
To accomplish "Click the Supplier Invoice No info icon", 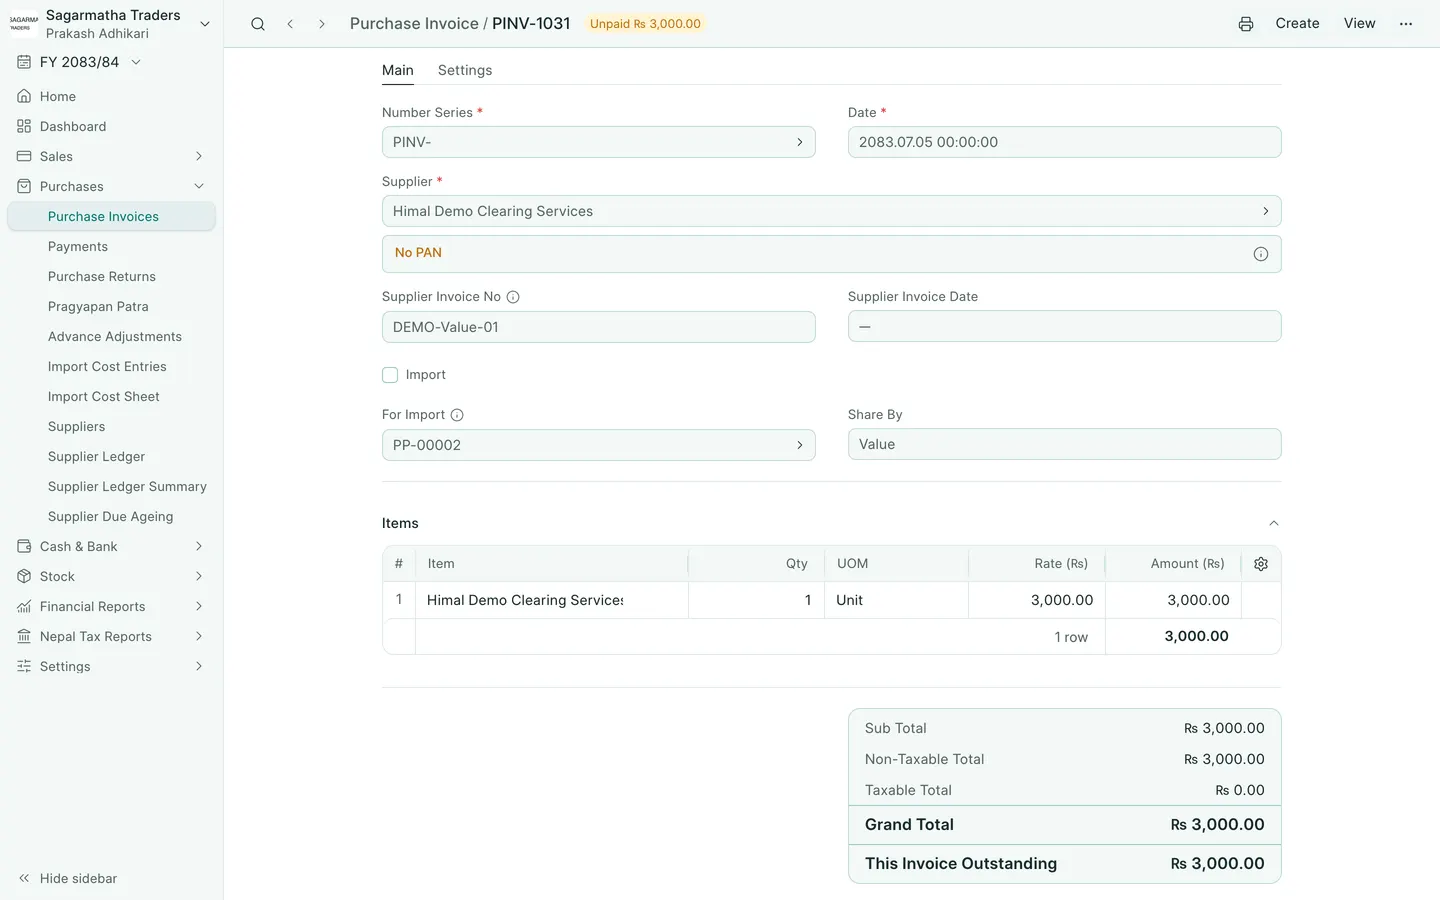I will pyautogui.click(x=513, y=297).
